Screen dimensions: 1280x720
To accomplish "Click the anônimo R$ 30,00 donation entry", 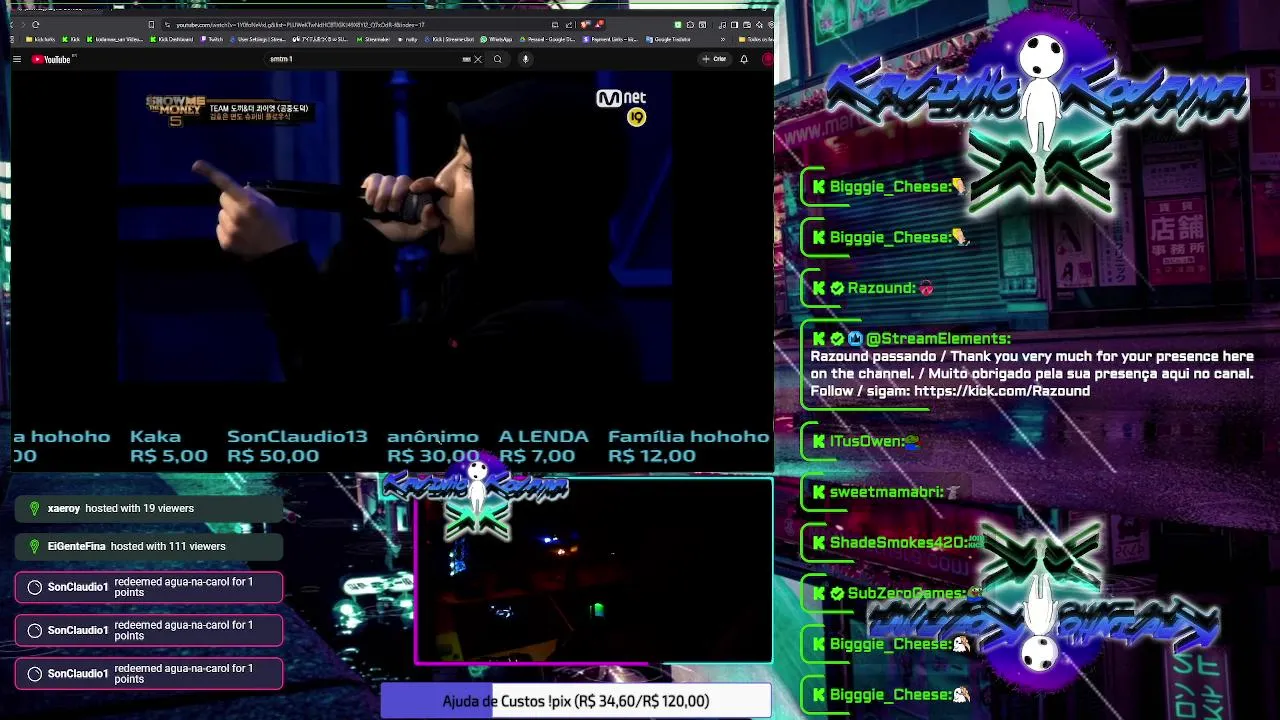I will click(x=433, y=446).
